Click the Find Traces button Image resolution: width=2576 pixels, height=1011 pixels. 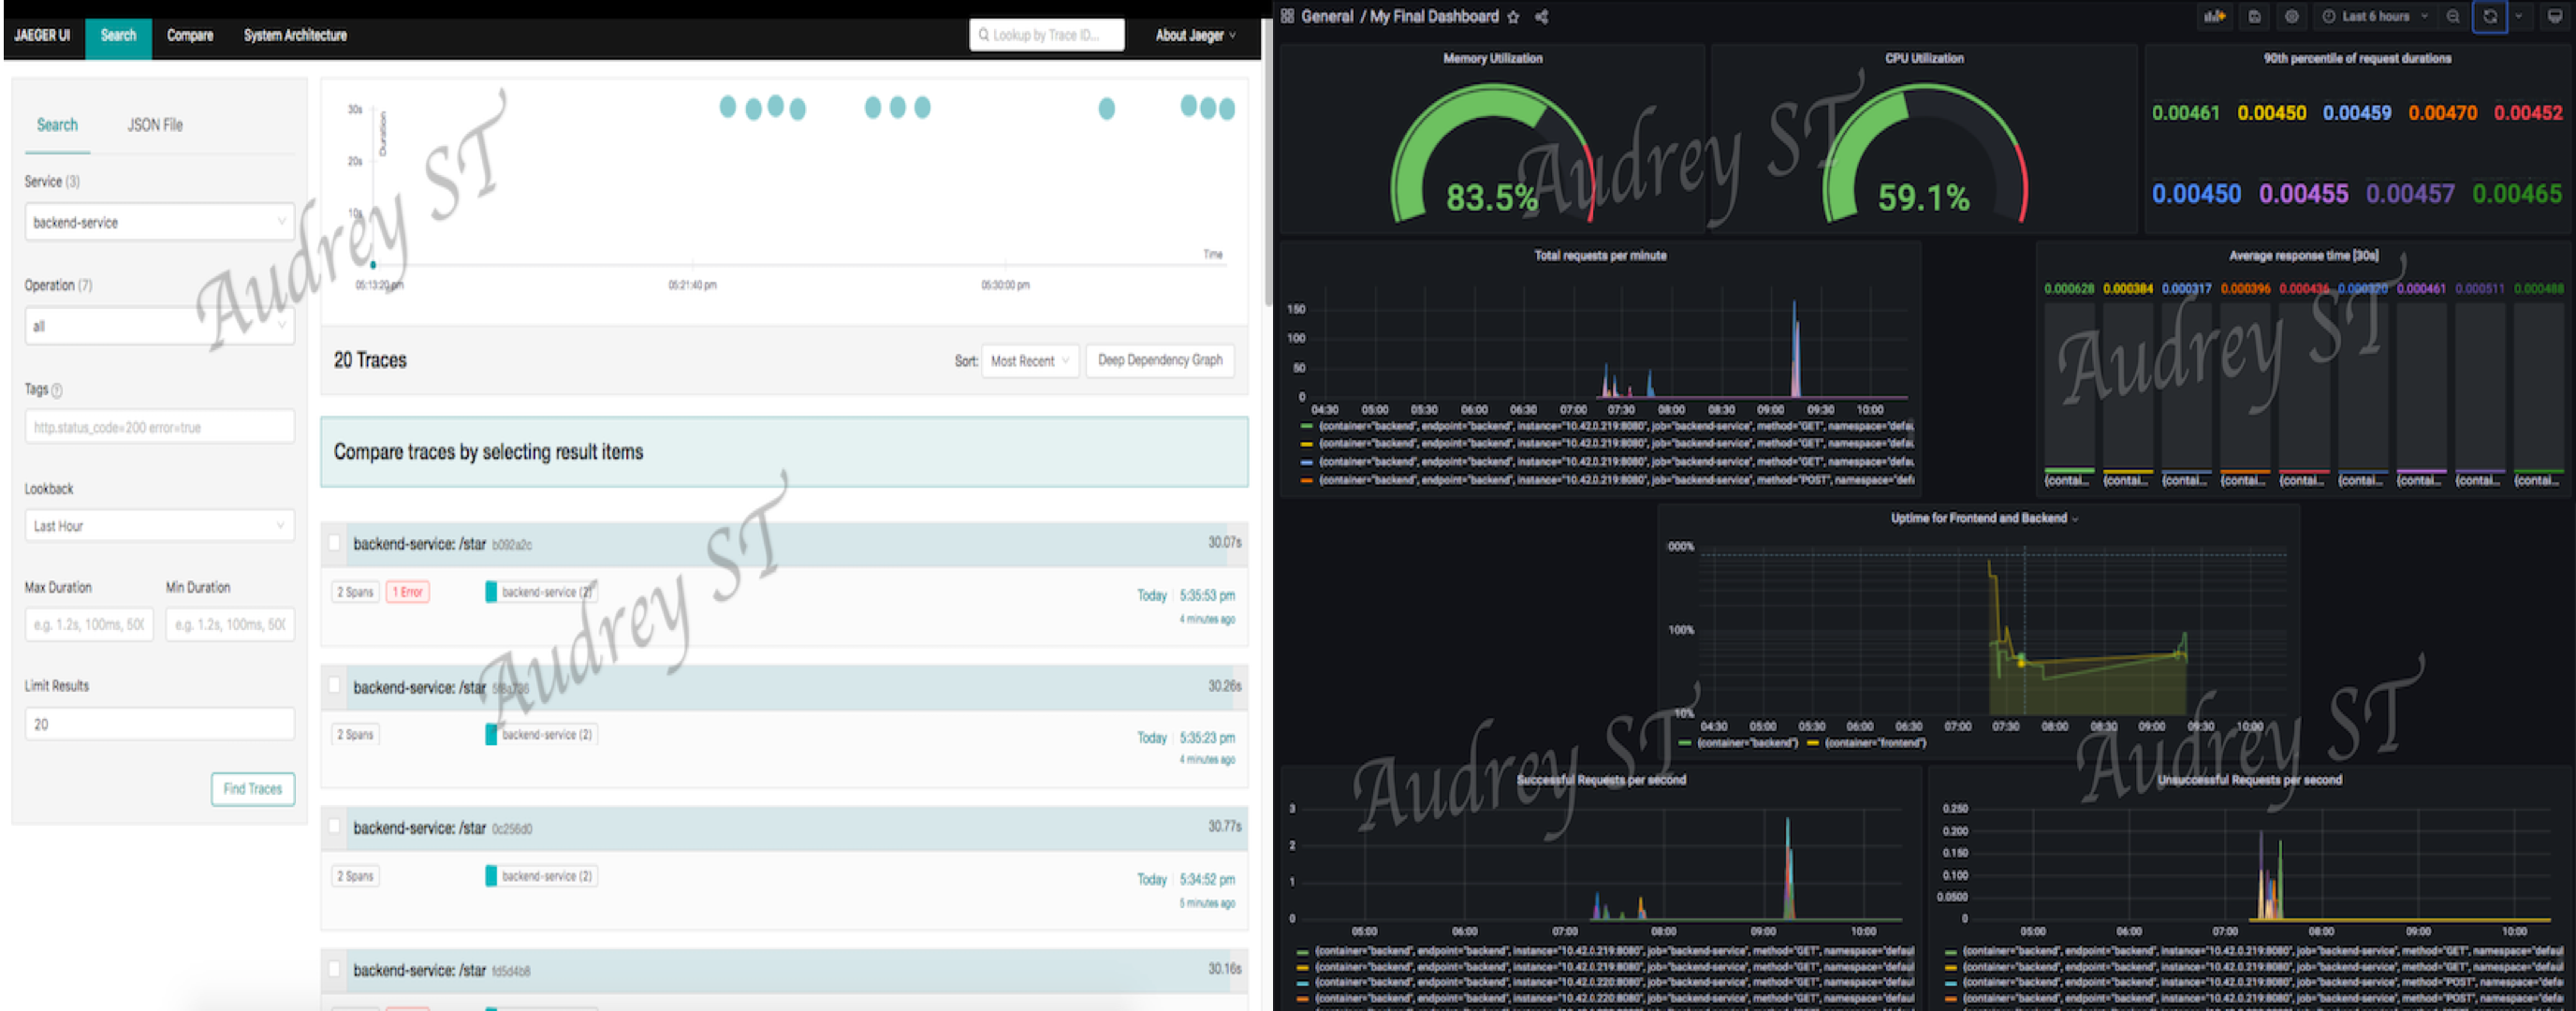click(252, 789)
